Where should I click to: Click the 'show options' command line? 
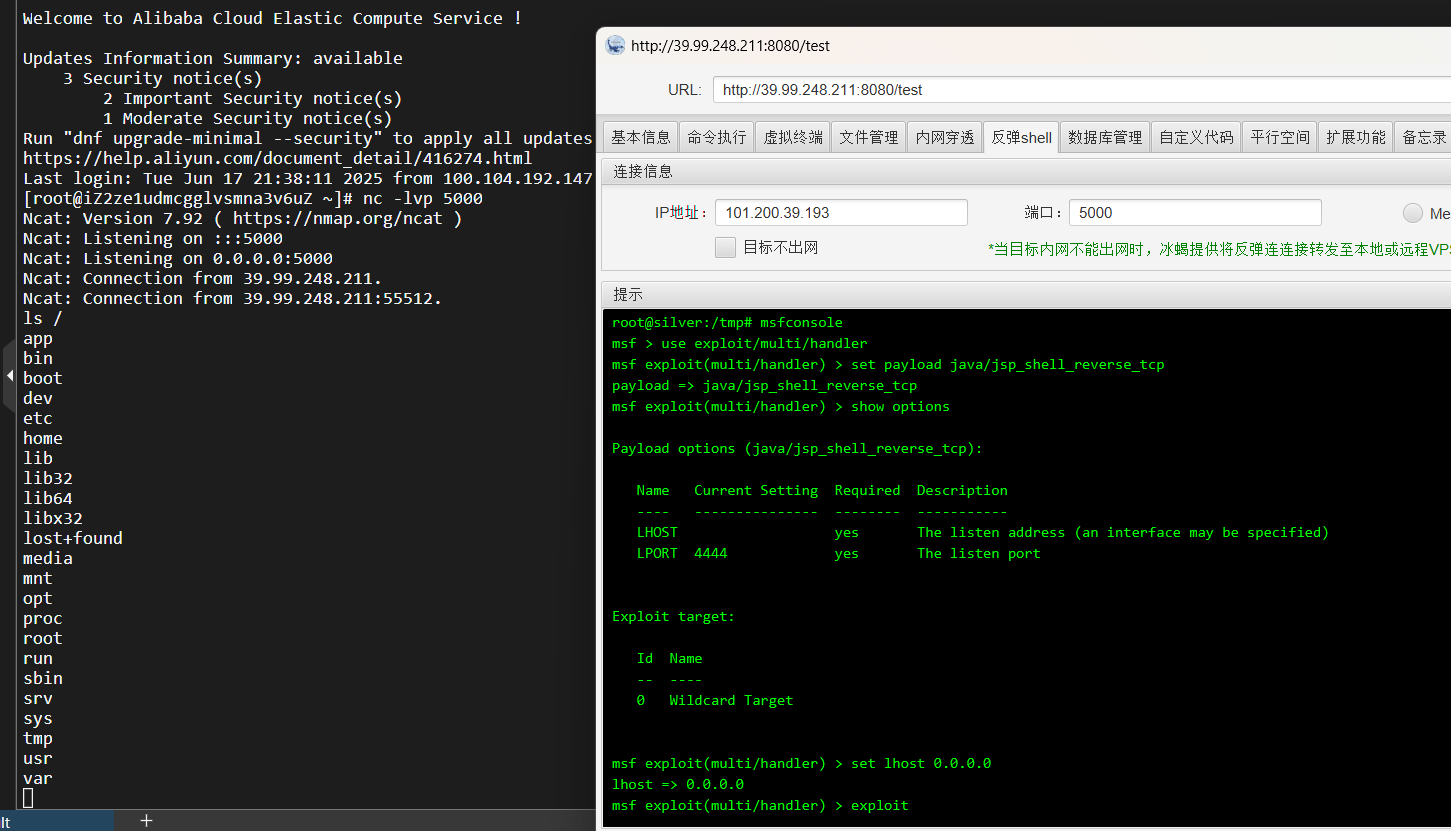tap(781, 406)
